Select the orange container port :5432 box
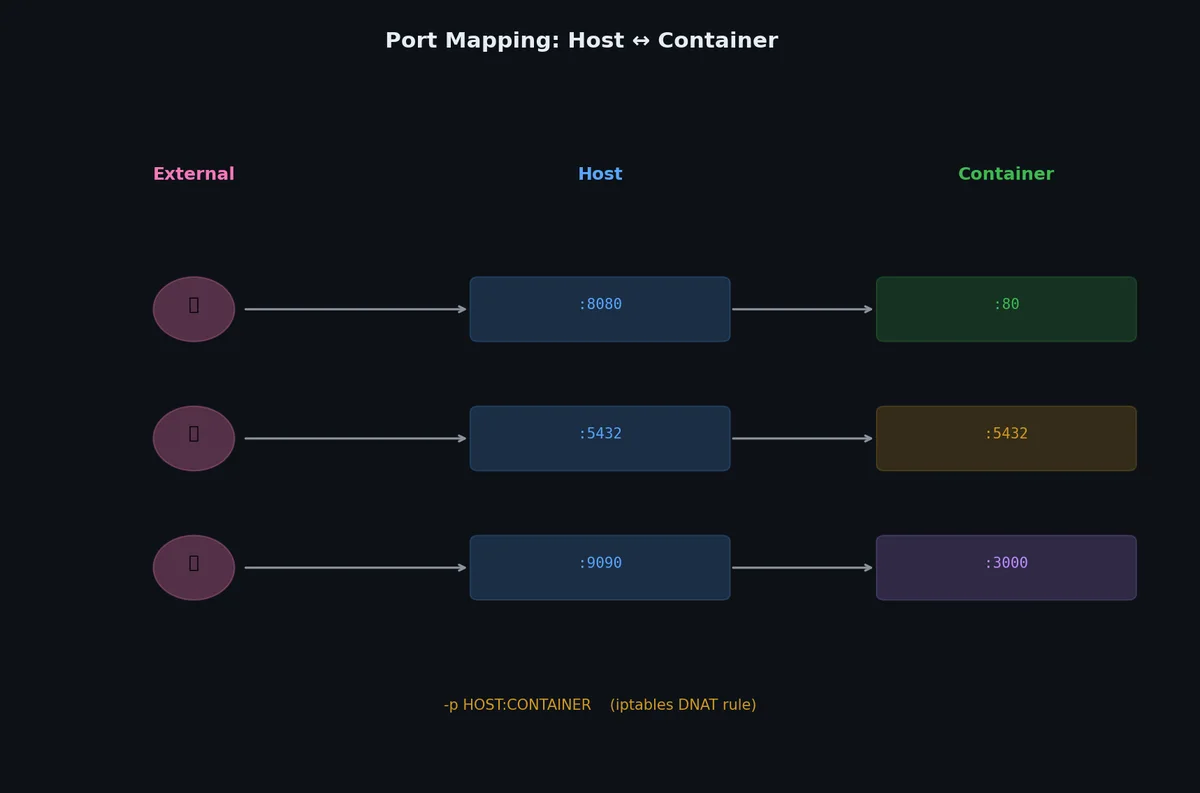Viewport: 1200px width, 793px height. coord(1006,438)
